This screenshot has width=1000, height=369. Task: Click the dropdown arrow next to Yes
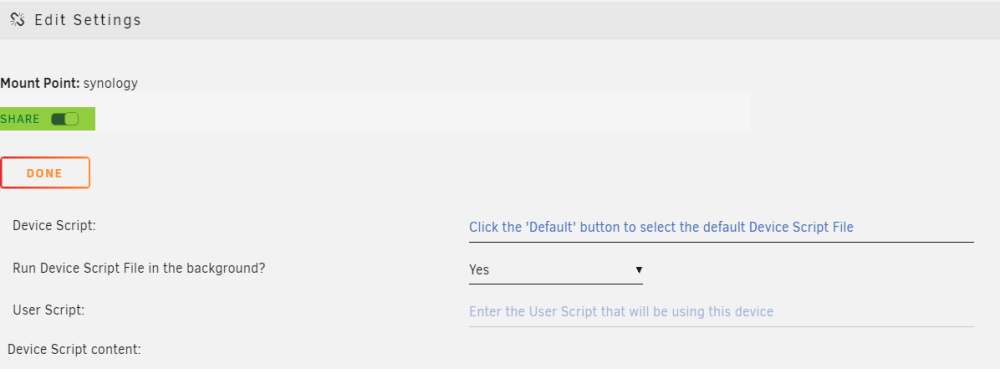638,270
